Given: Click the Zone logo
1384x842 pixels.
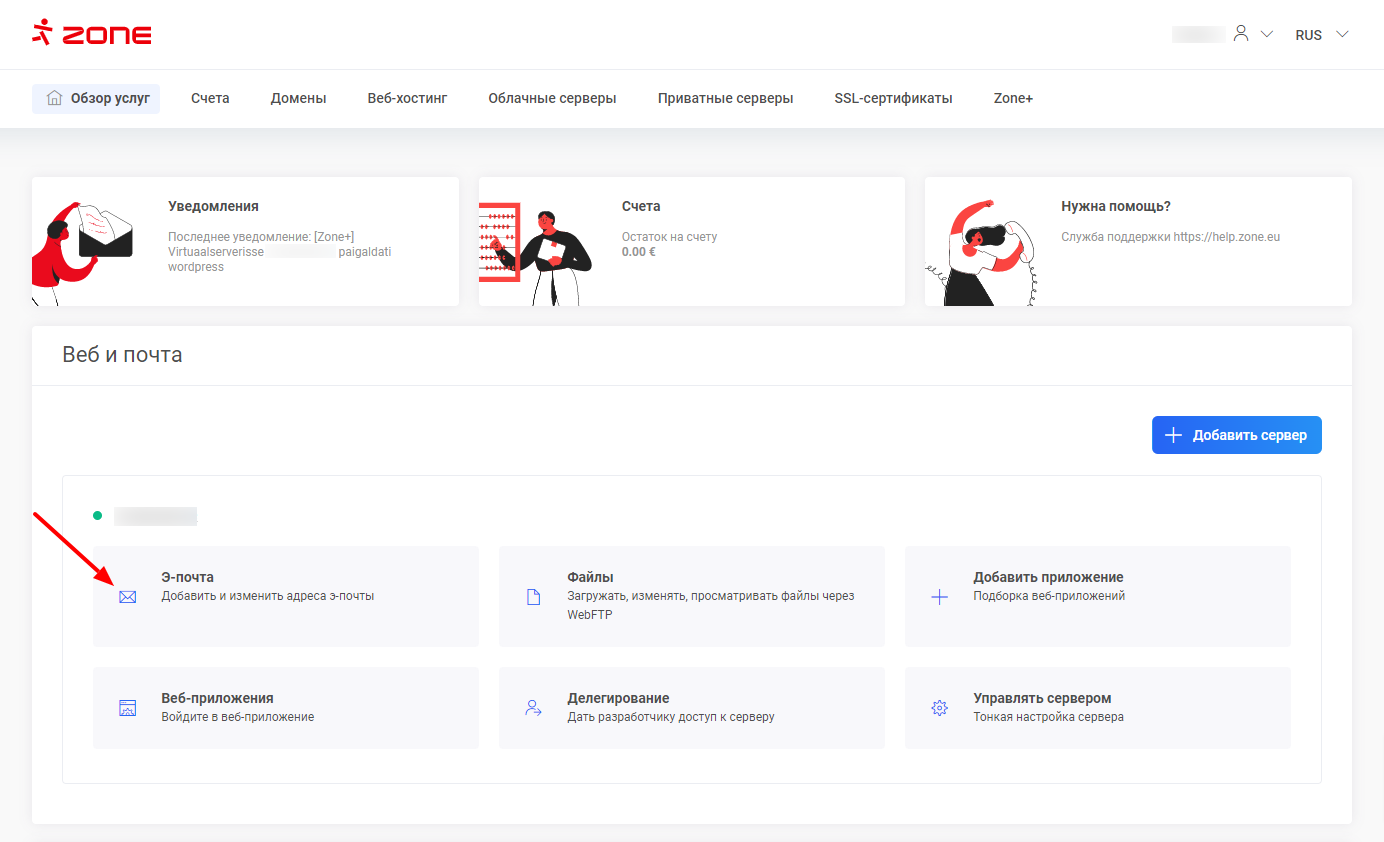Looking at the screenshot, I should point(92,34).
